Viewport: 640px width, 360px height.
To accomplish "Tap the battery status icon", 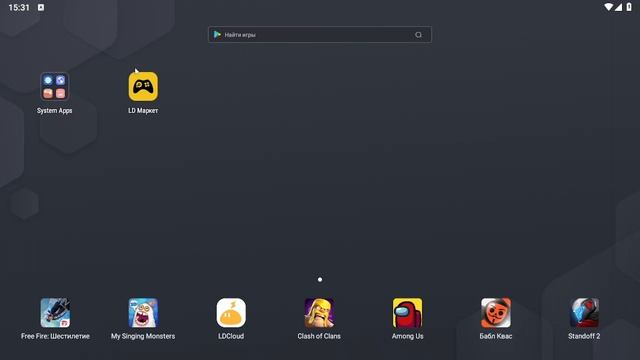I will [629, 7].
